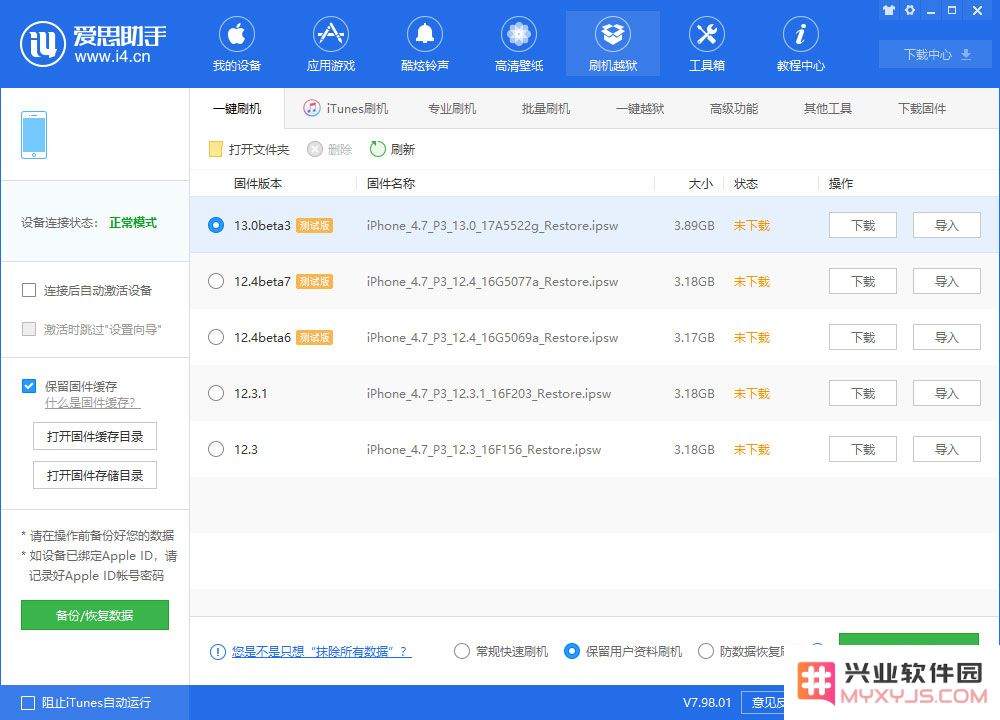Screen dimensions: 1000x720
Task: Import firmware for 12.4beta7 row
Action: 946,281
